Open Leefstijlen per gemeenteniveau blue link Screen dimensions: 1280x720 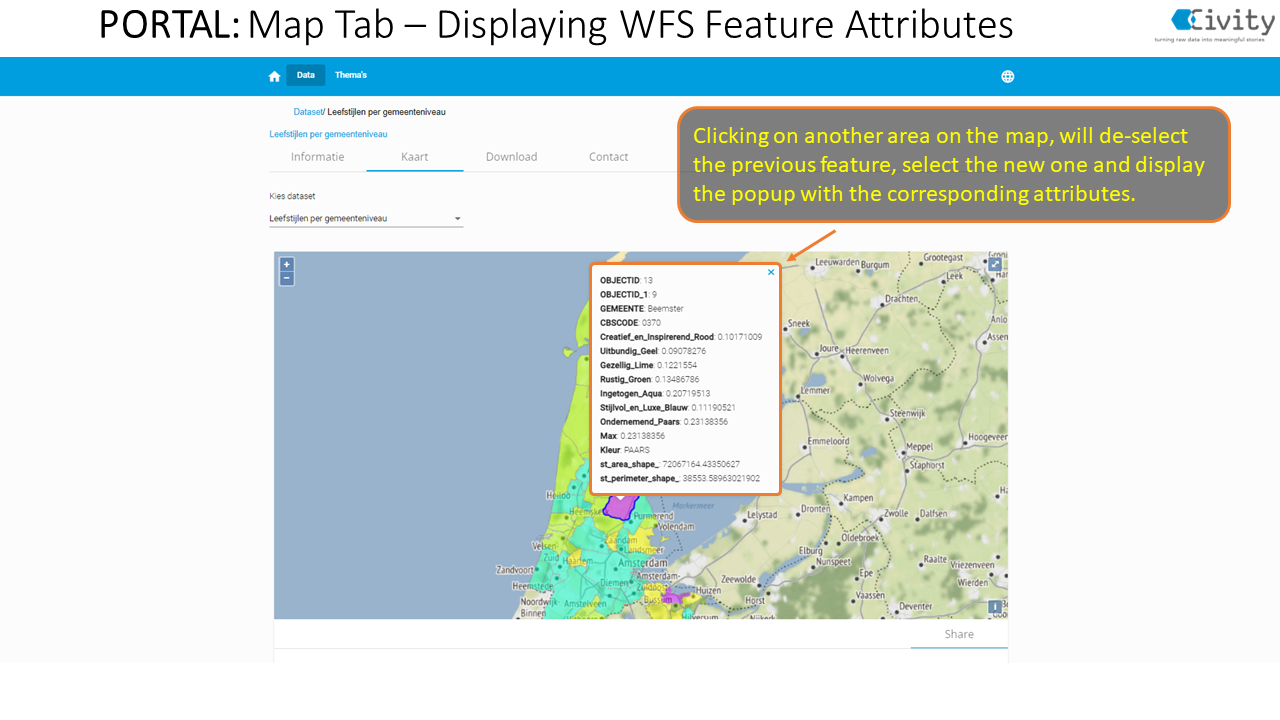(x=328, y=134)
